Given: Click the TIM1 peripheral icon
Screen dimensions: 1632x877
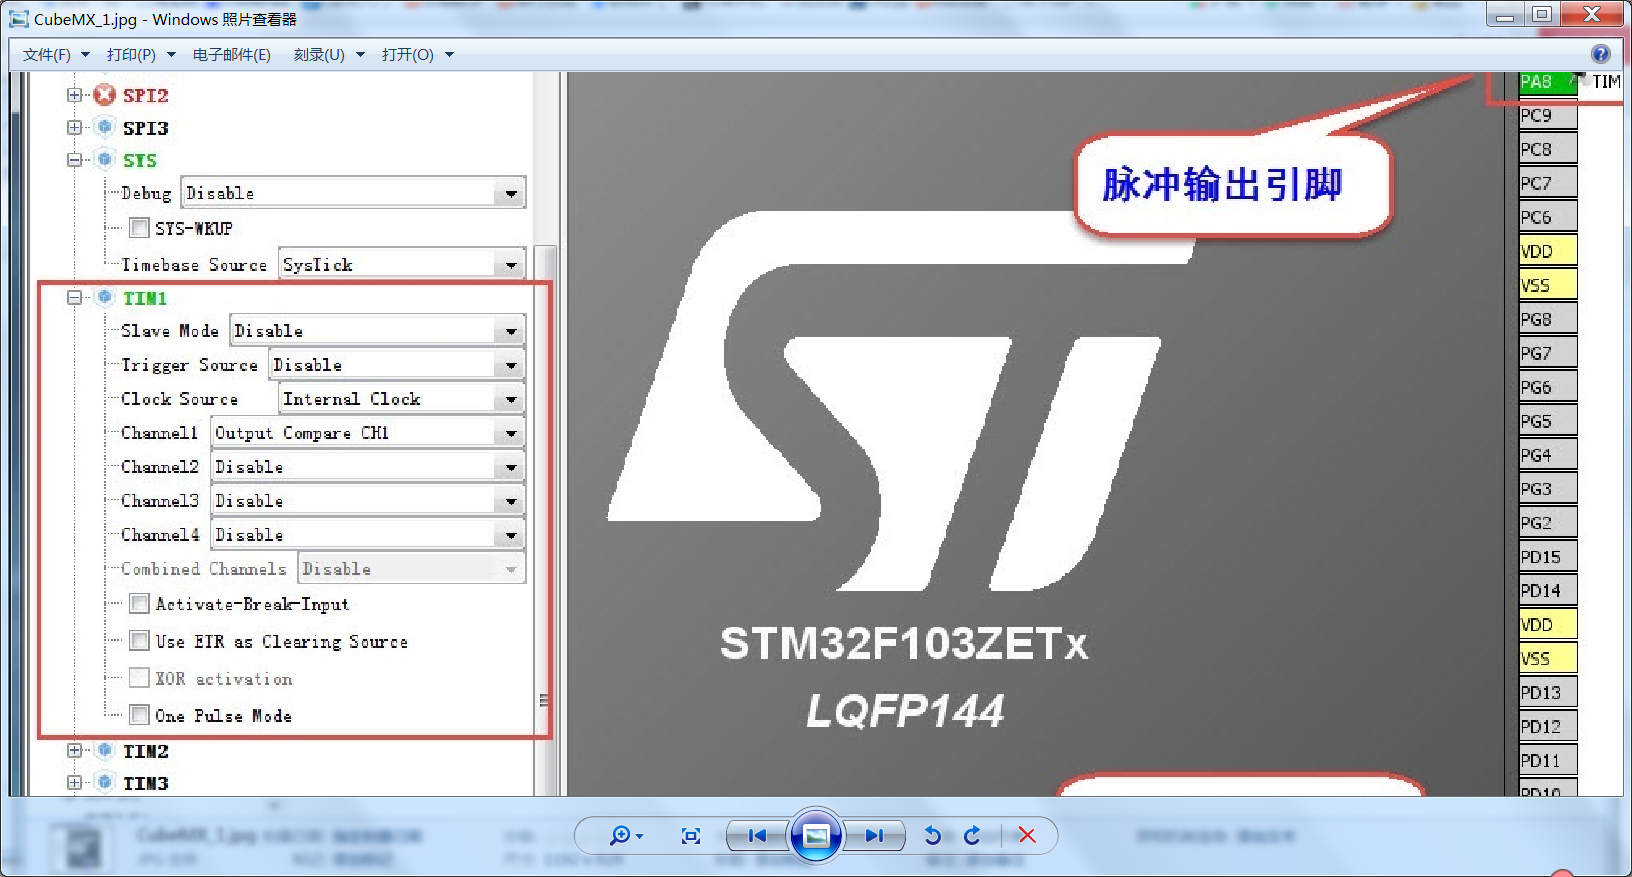Looking at the screenshot, I should [x=105, y=297].
